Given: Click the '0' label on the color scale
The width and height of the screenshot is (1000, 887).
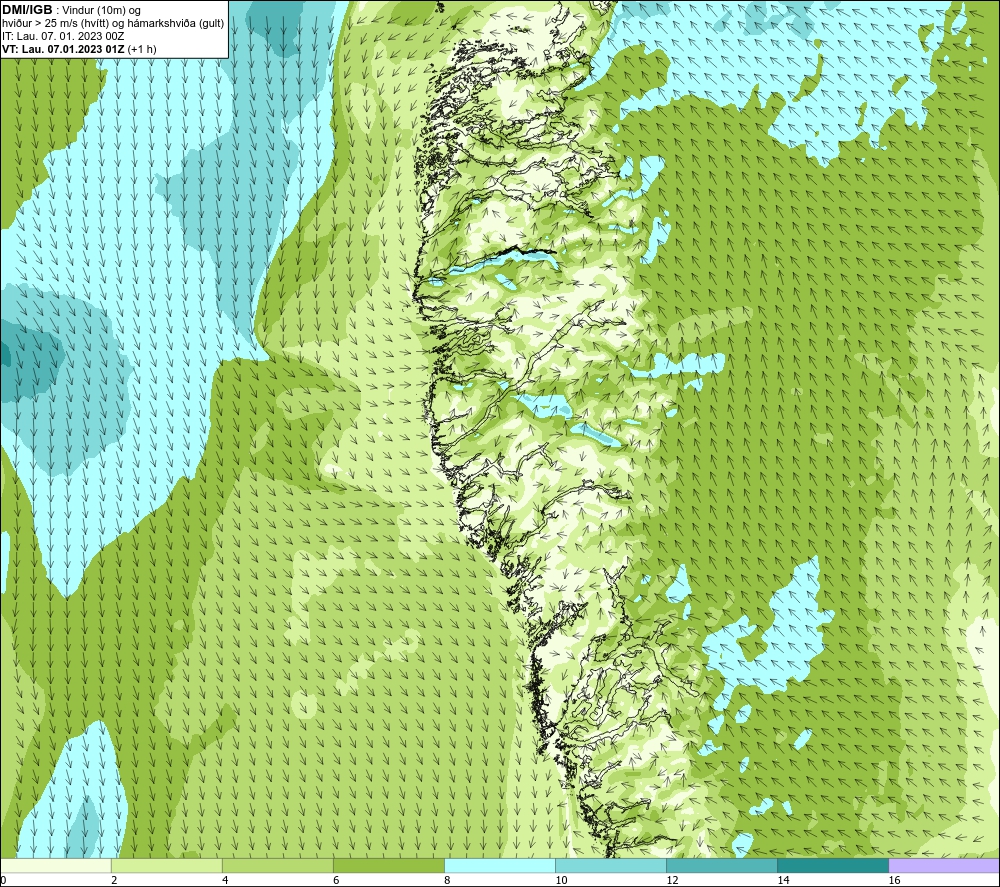Looking at the screenshot, I should pos(3,880).
